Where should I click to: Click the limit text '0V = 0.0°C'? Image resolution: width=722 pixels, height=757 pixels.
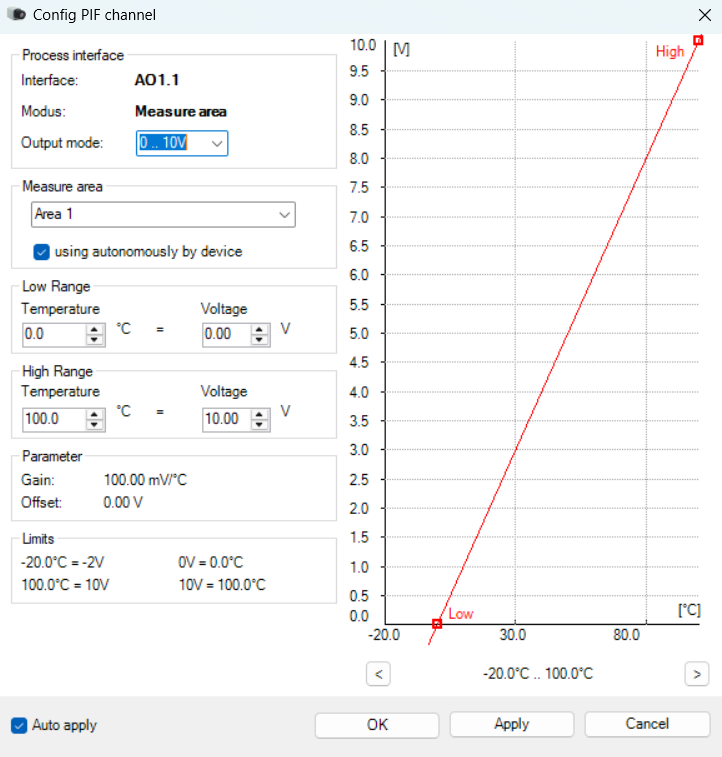pyautogui.click(x=211, y=562)
